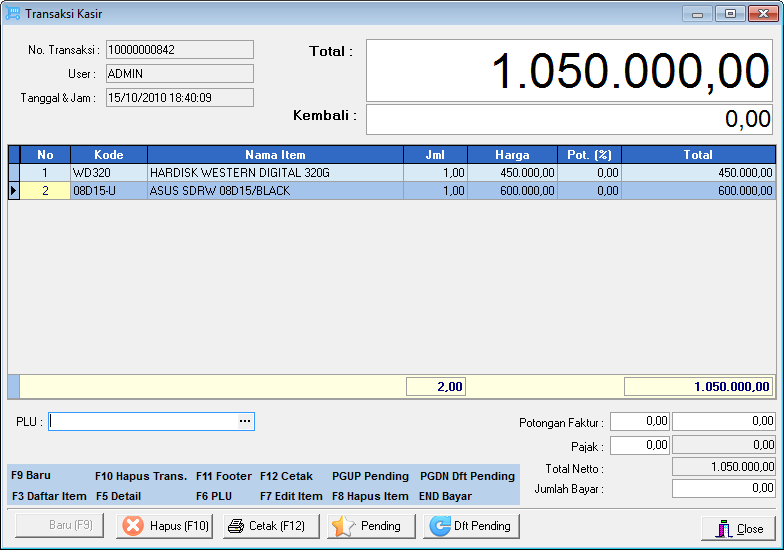The height and width of the screenshot is (550, 784).
Task: Click the Potongan Faktur amount field
Action: 724,421
